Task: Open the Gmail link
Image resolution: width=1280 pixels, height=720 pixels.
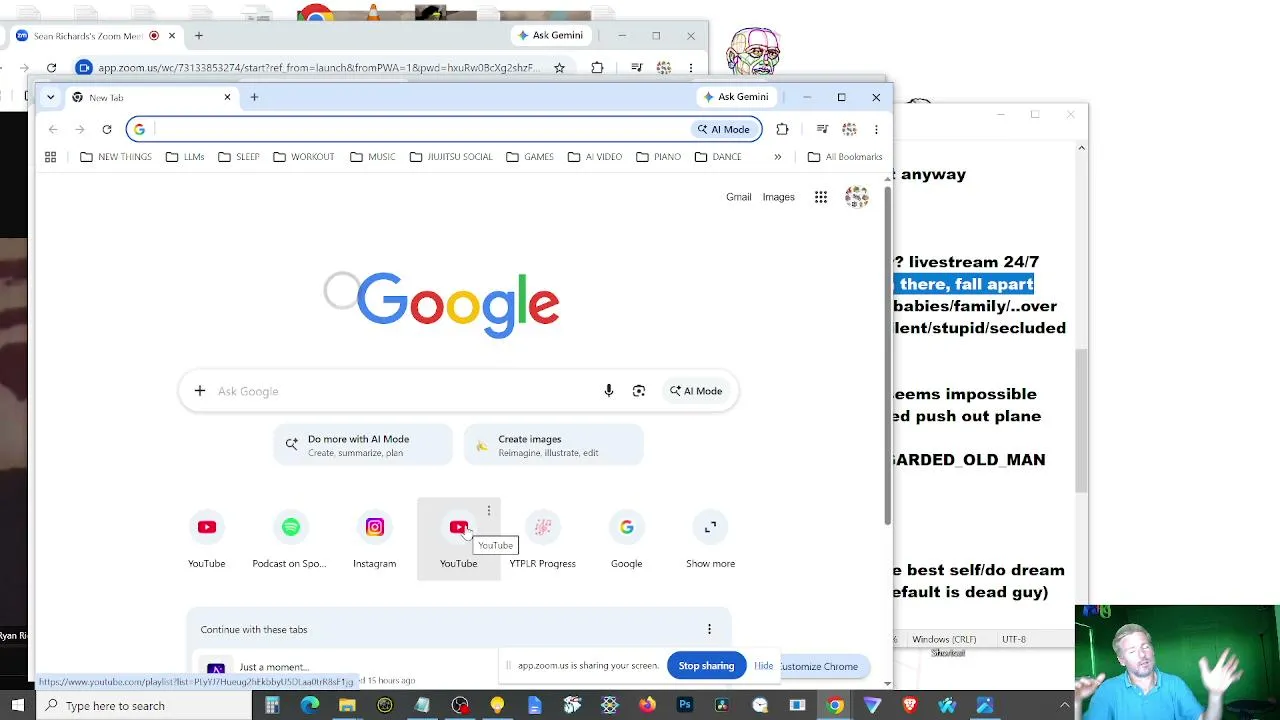Action: pos(739,197)
